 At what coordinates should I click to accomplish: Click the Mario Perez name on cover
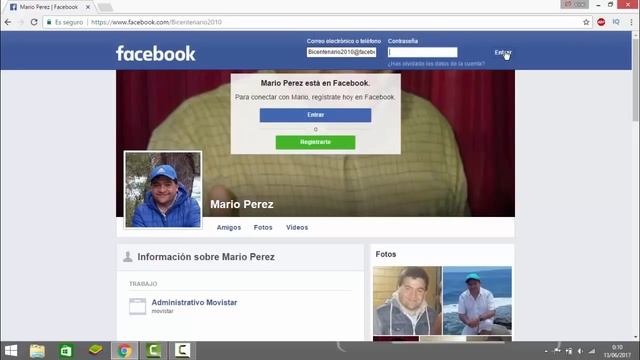(x=242, y=204)
